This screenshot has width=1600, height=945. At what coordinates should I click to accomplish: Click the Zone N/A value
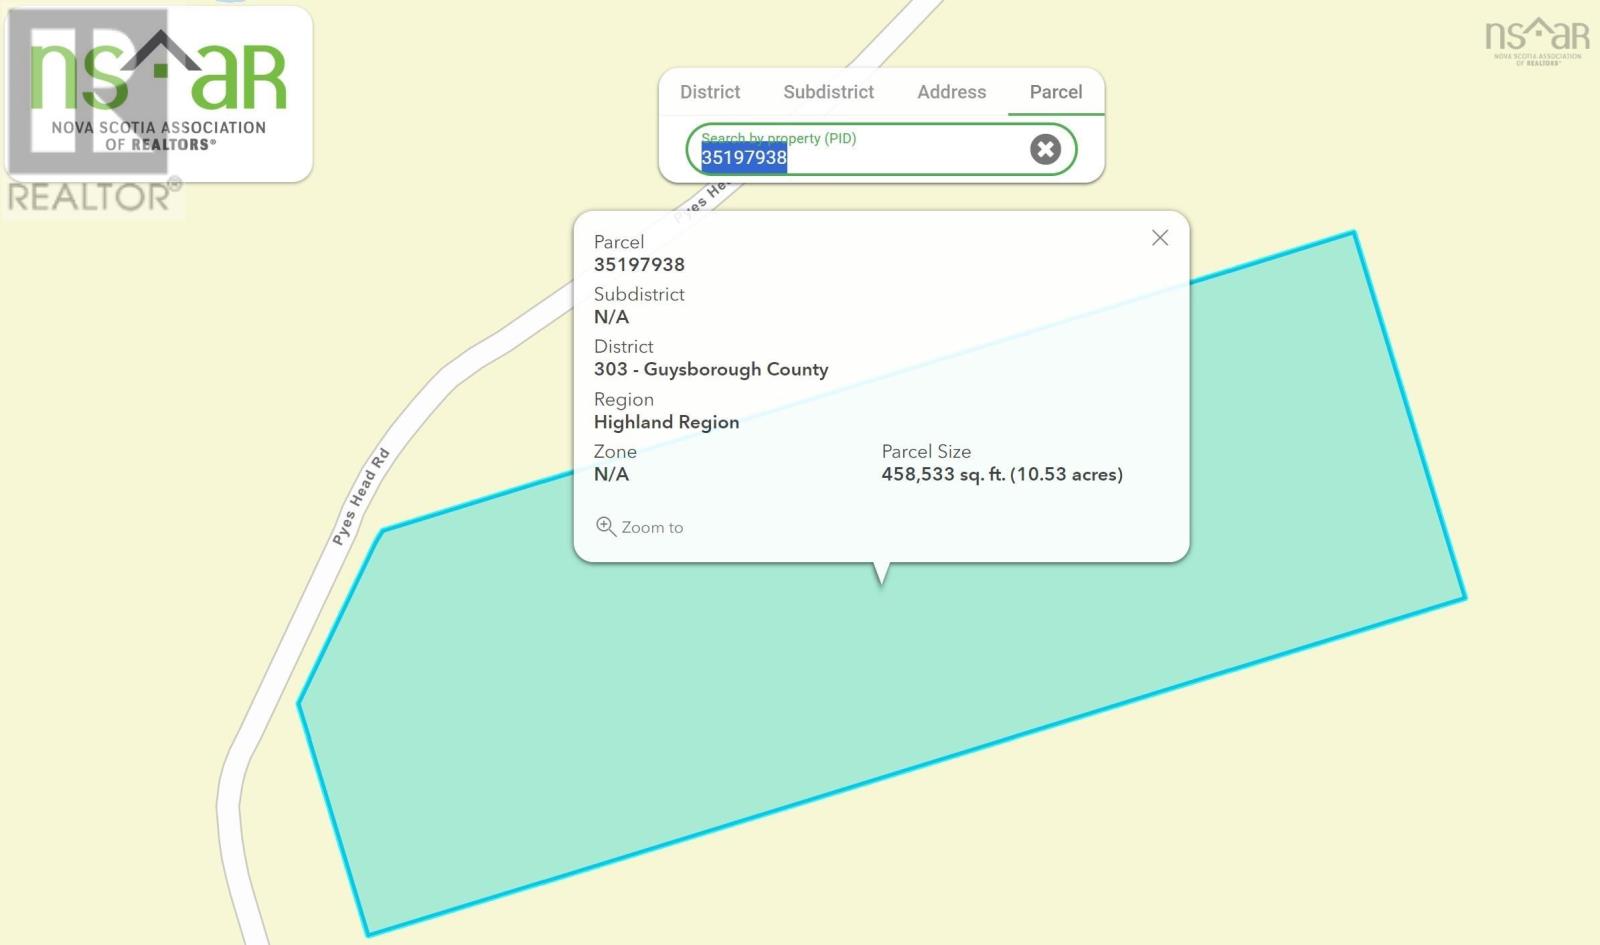[611, 474]
